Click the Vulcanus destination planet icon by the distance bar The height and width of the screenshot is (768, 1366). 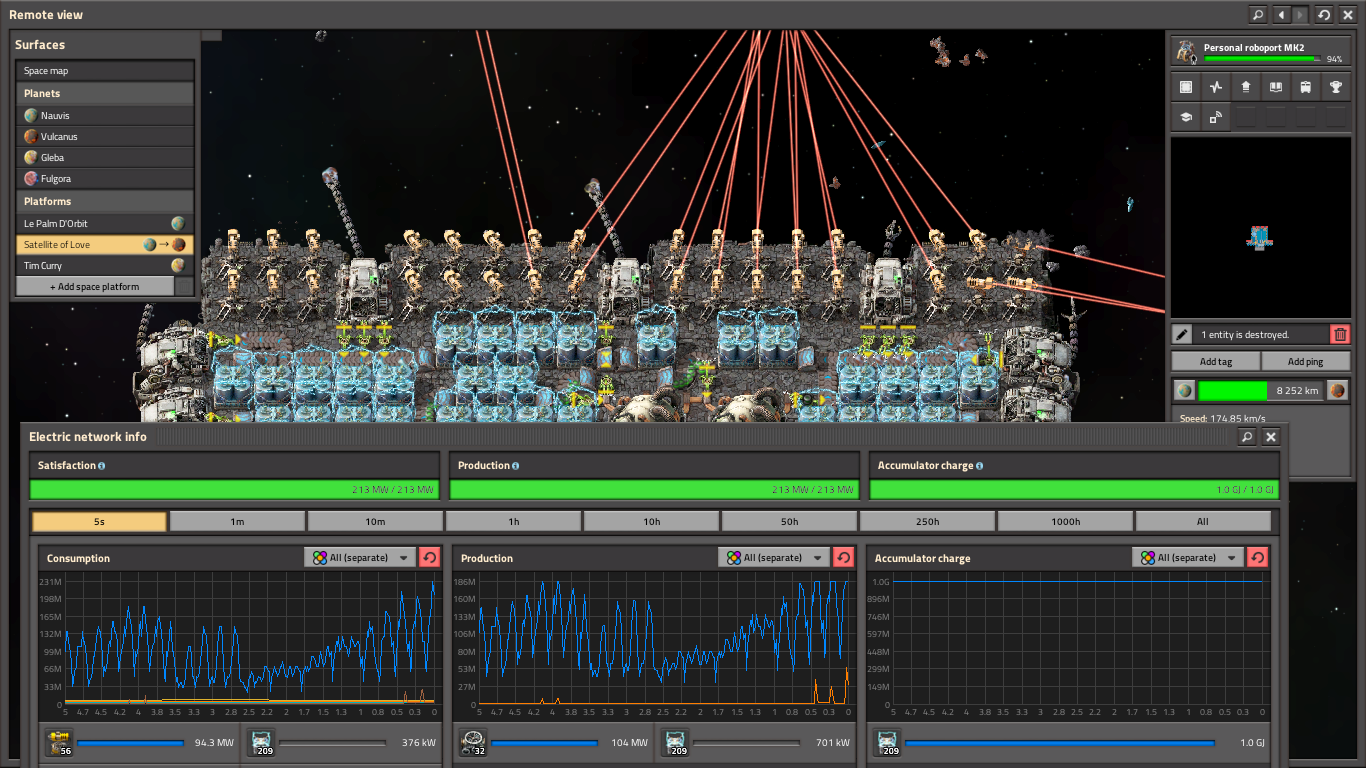tap(1337, 390)
